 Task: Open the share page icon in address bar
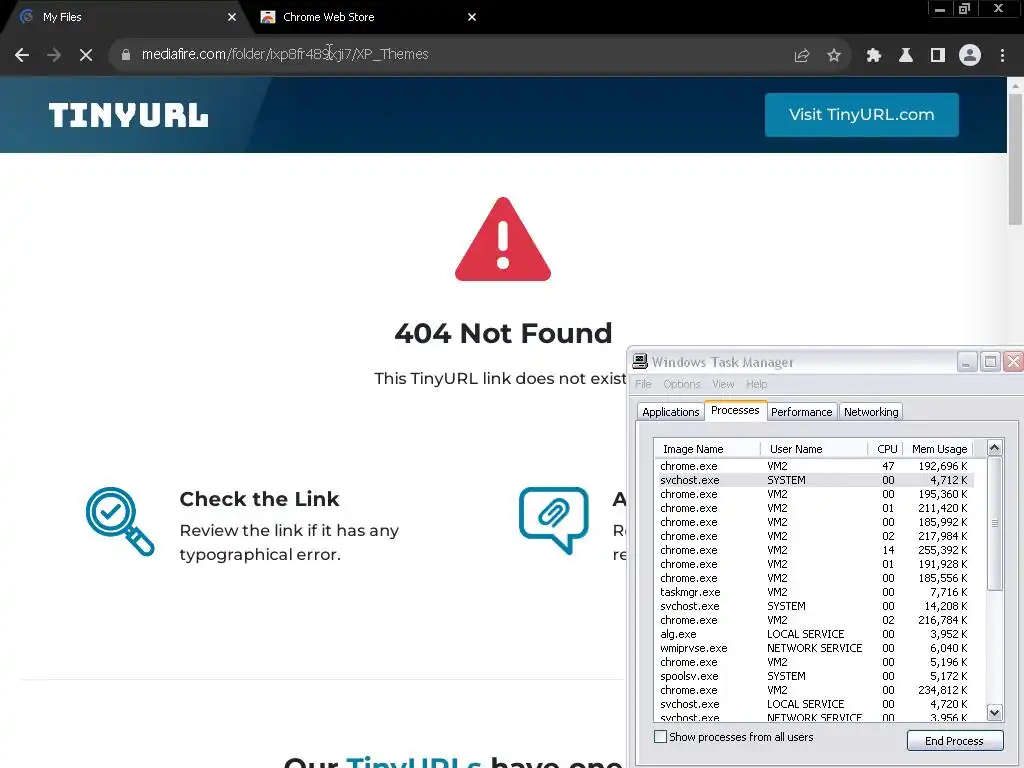[801, 56]
